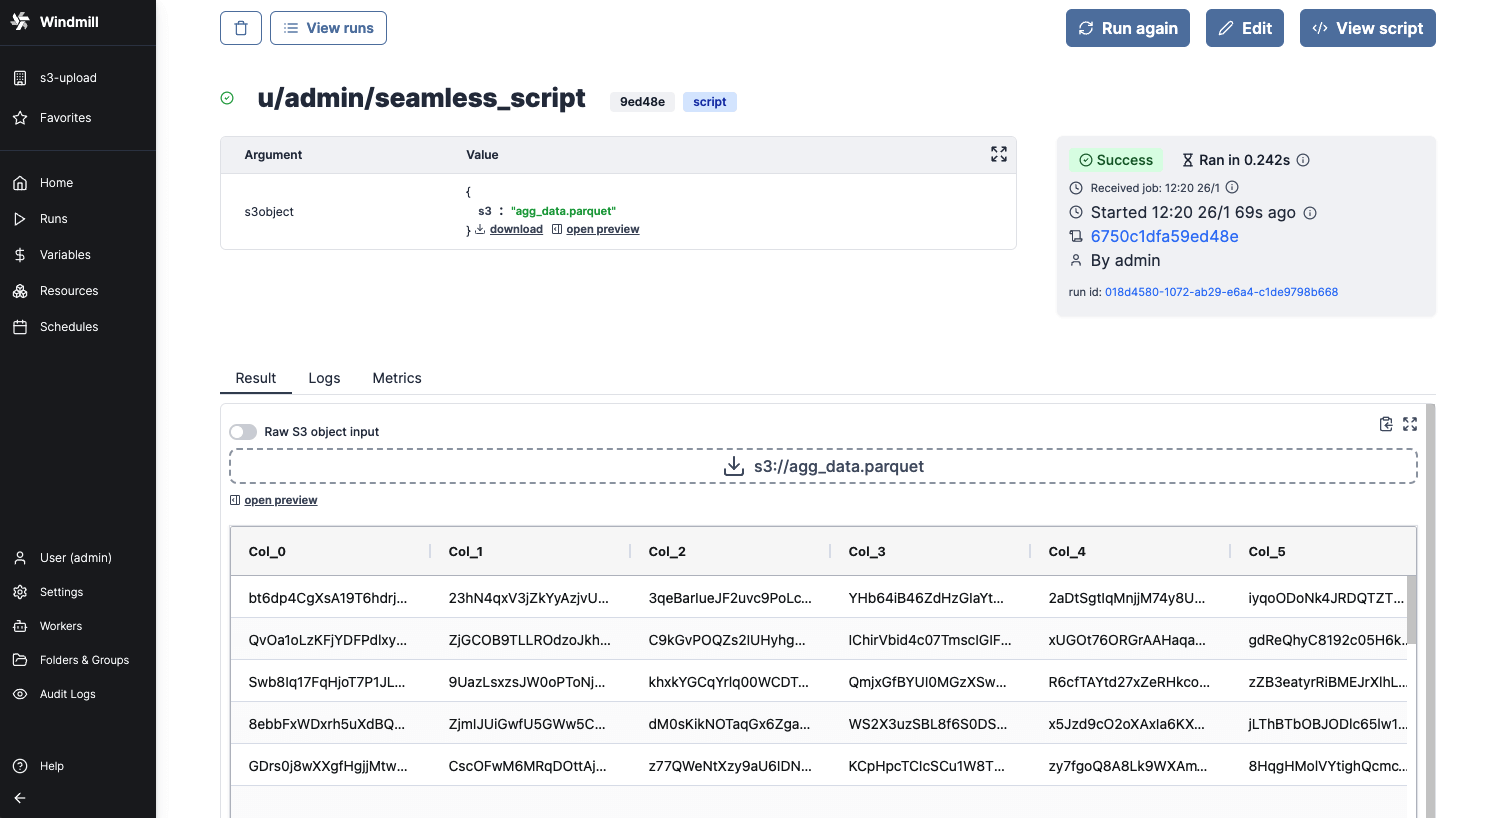Expand the result panel to fullscreen
Viewport: 1493px width, 818px height.
pyautogui.click(x=1410, y=424)
